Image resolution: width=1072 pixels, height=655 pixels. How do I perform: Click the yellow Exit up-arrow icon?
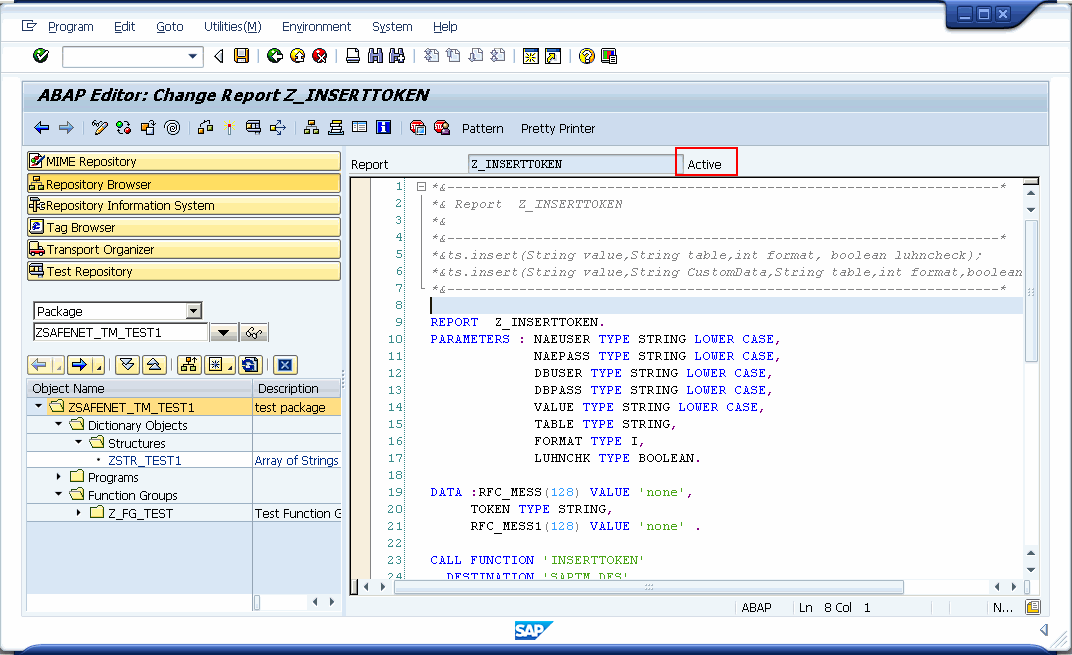point(297,56)
